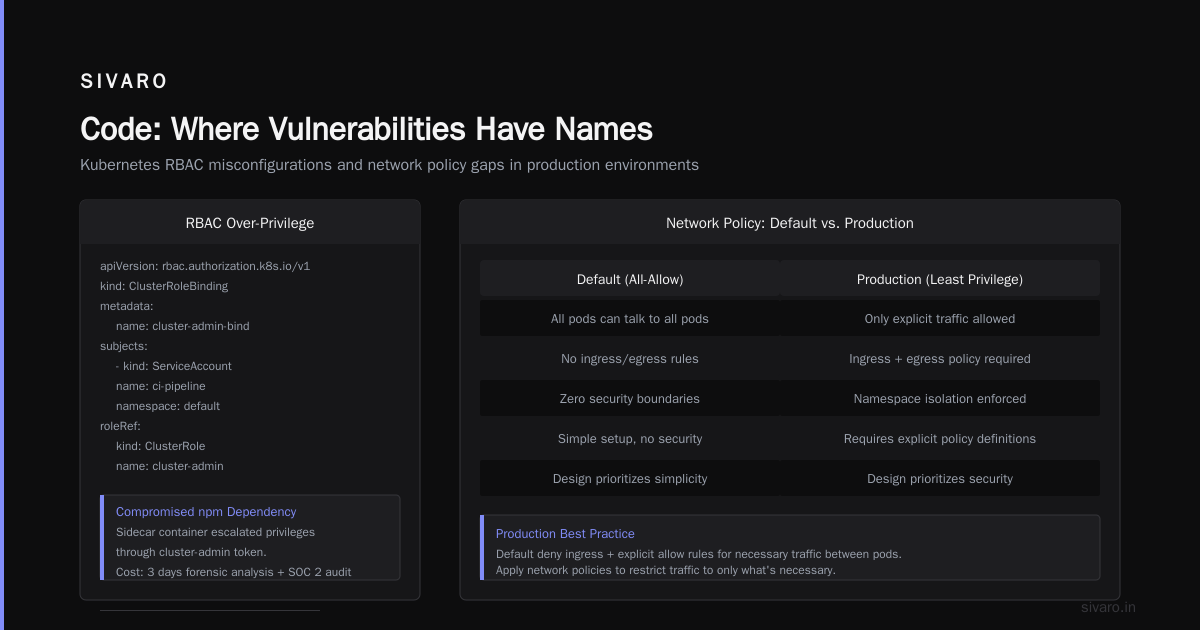Click 'Requires explicit policy definitions' cell
Screen dimensions: 1200x630
[x=940, y=439]
